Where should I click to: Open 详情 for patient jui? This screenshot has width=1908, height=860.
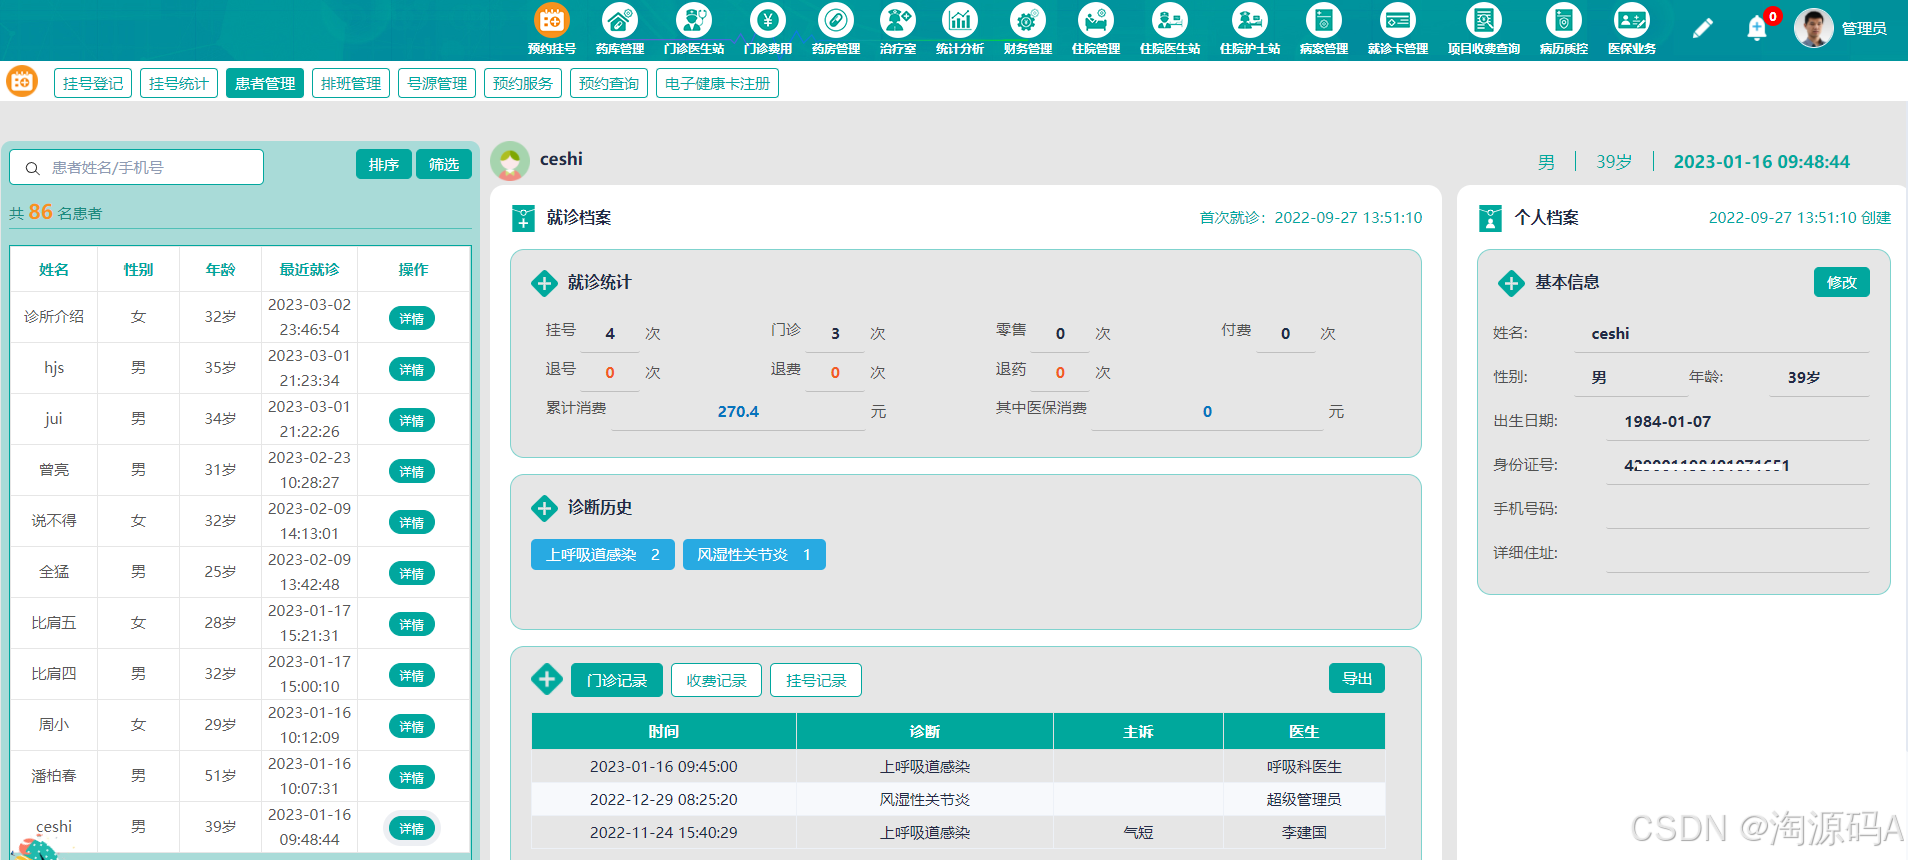(412, 420)
